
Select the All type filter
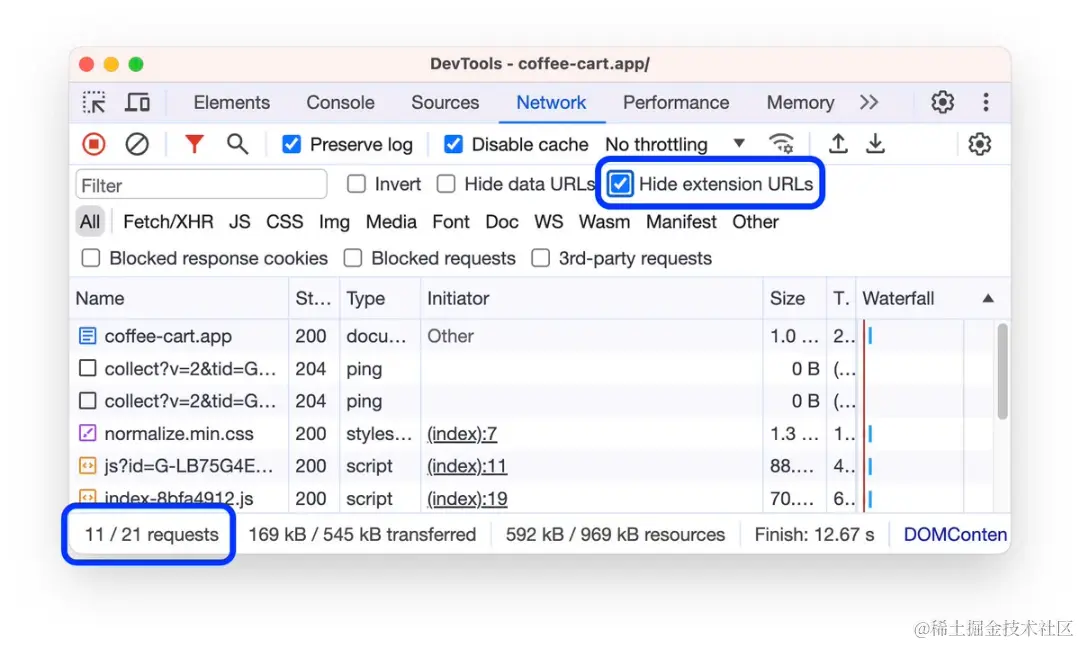coord(90,222)
